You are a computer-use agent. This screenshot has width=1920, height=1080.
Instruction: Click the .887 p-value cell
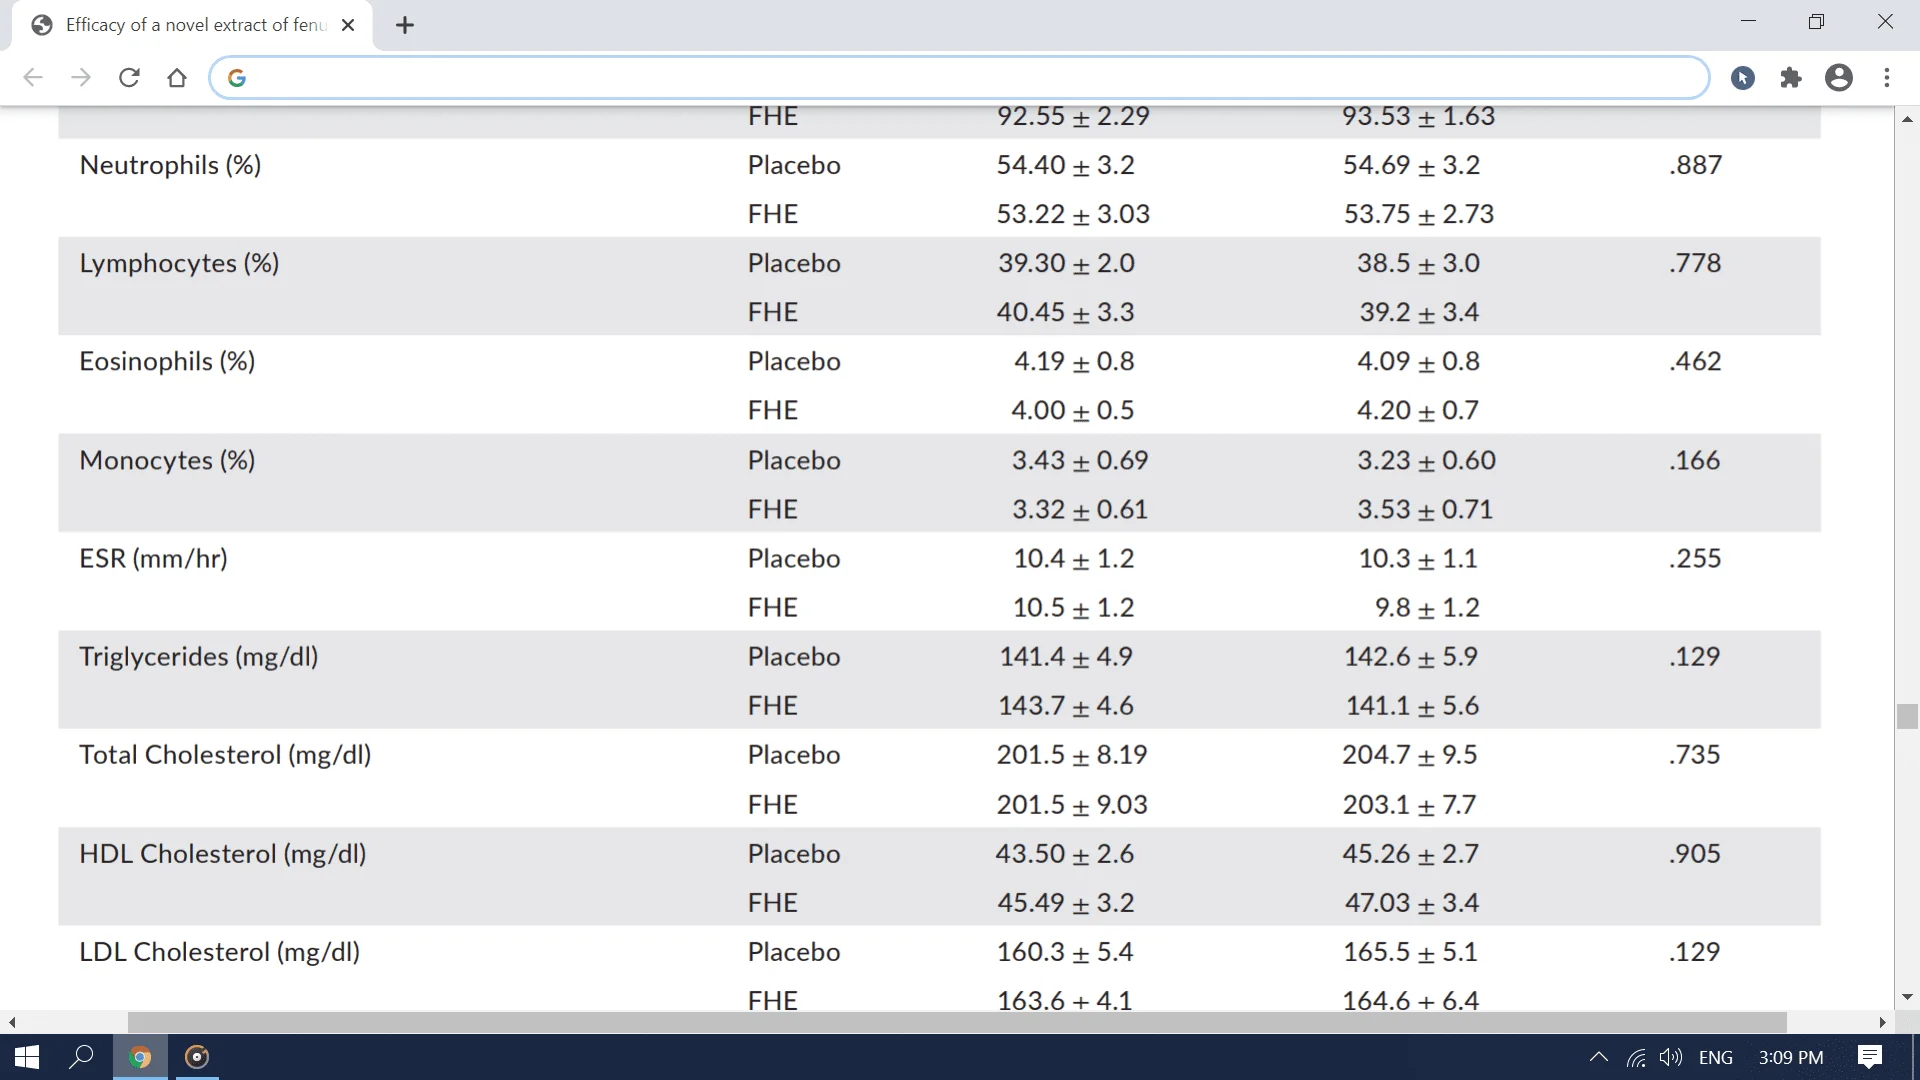[1695, 165]
